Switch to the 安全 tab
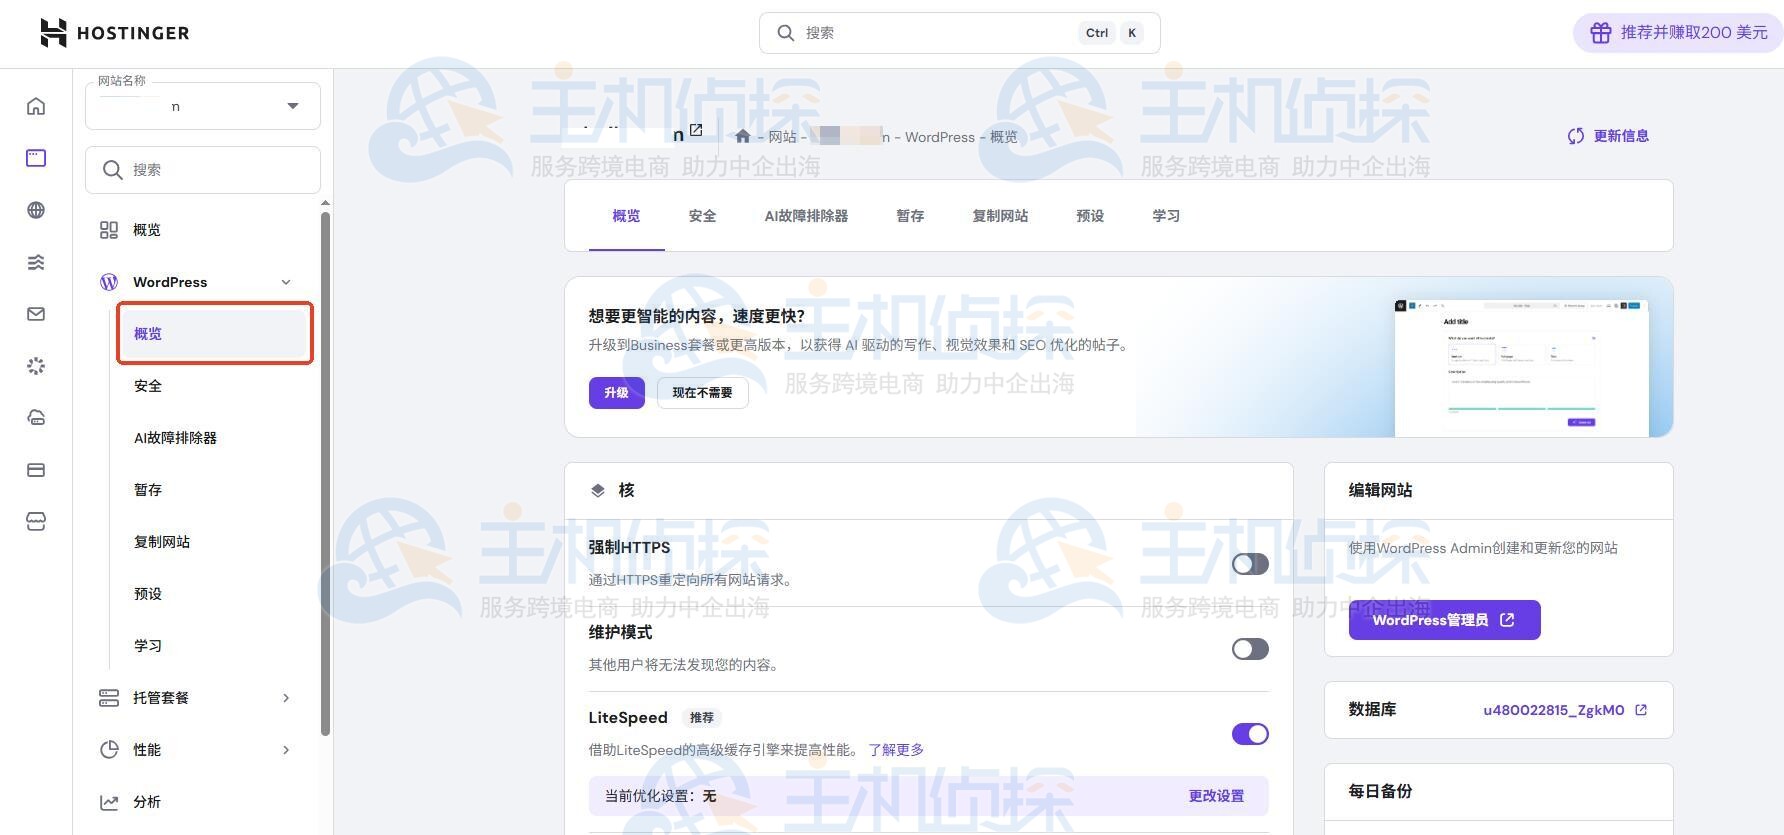The image size is (1784, 835). pyautogui.click(x=702, y=216)
